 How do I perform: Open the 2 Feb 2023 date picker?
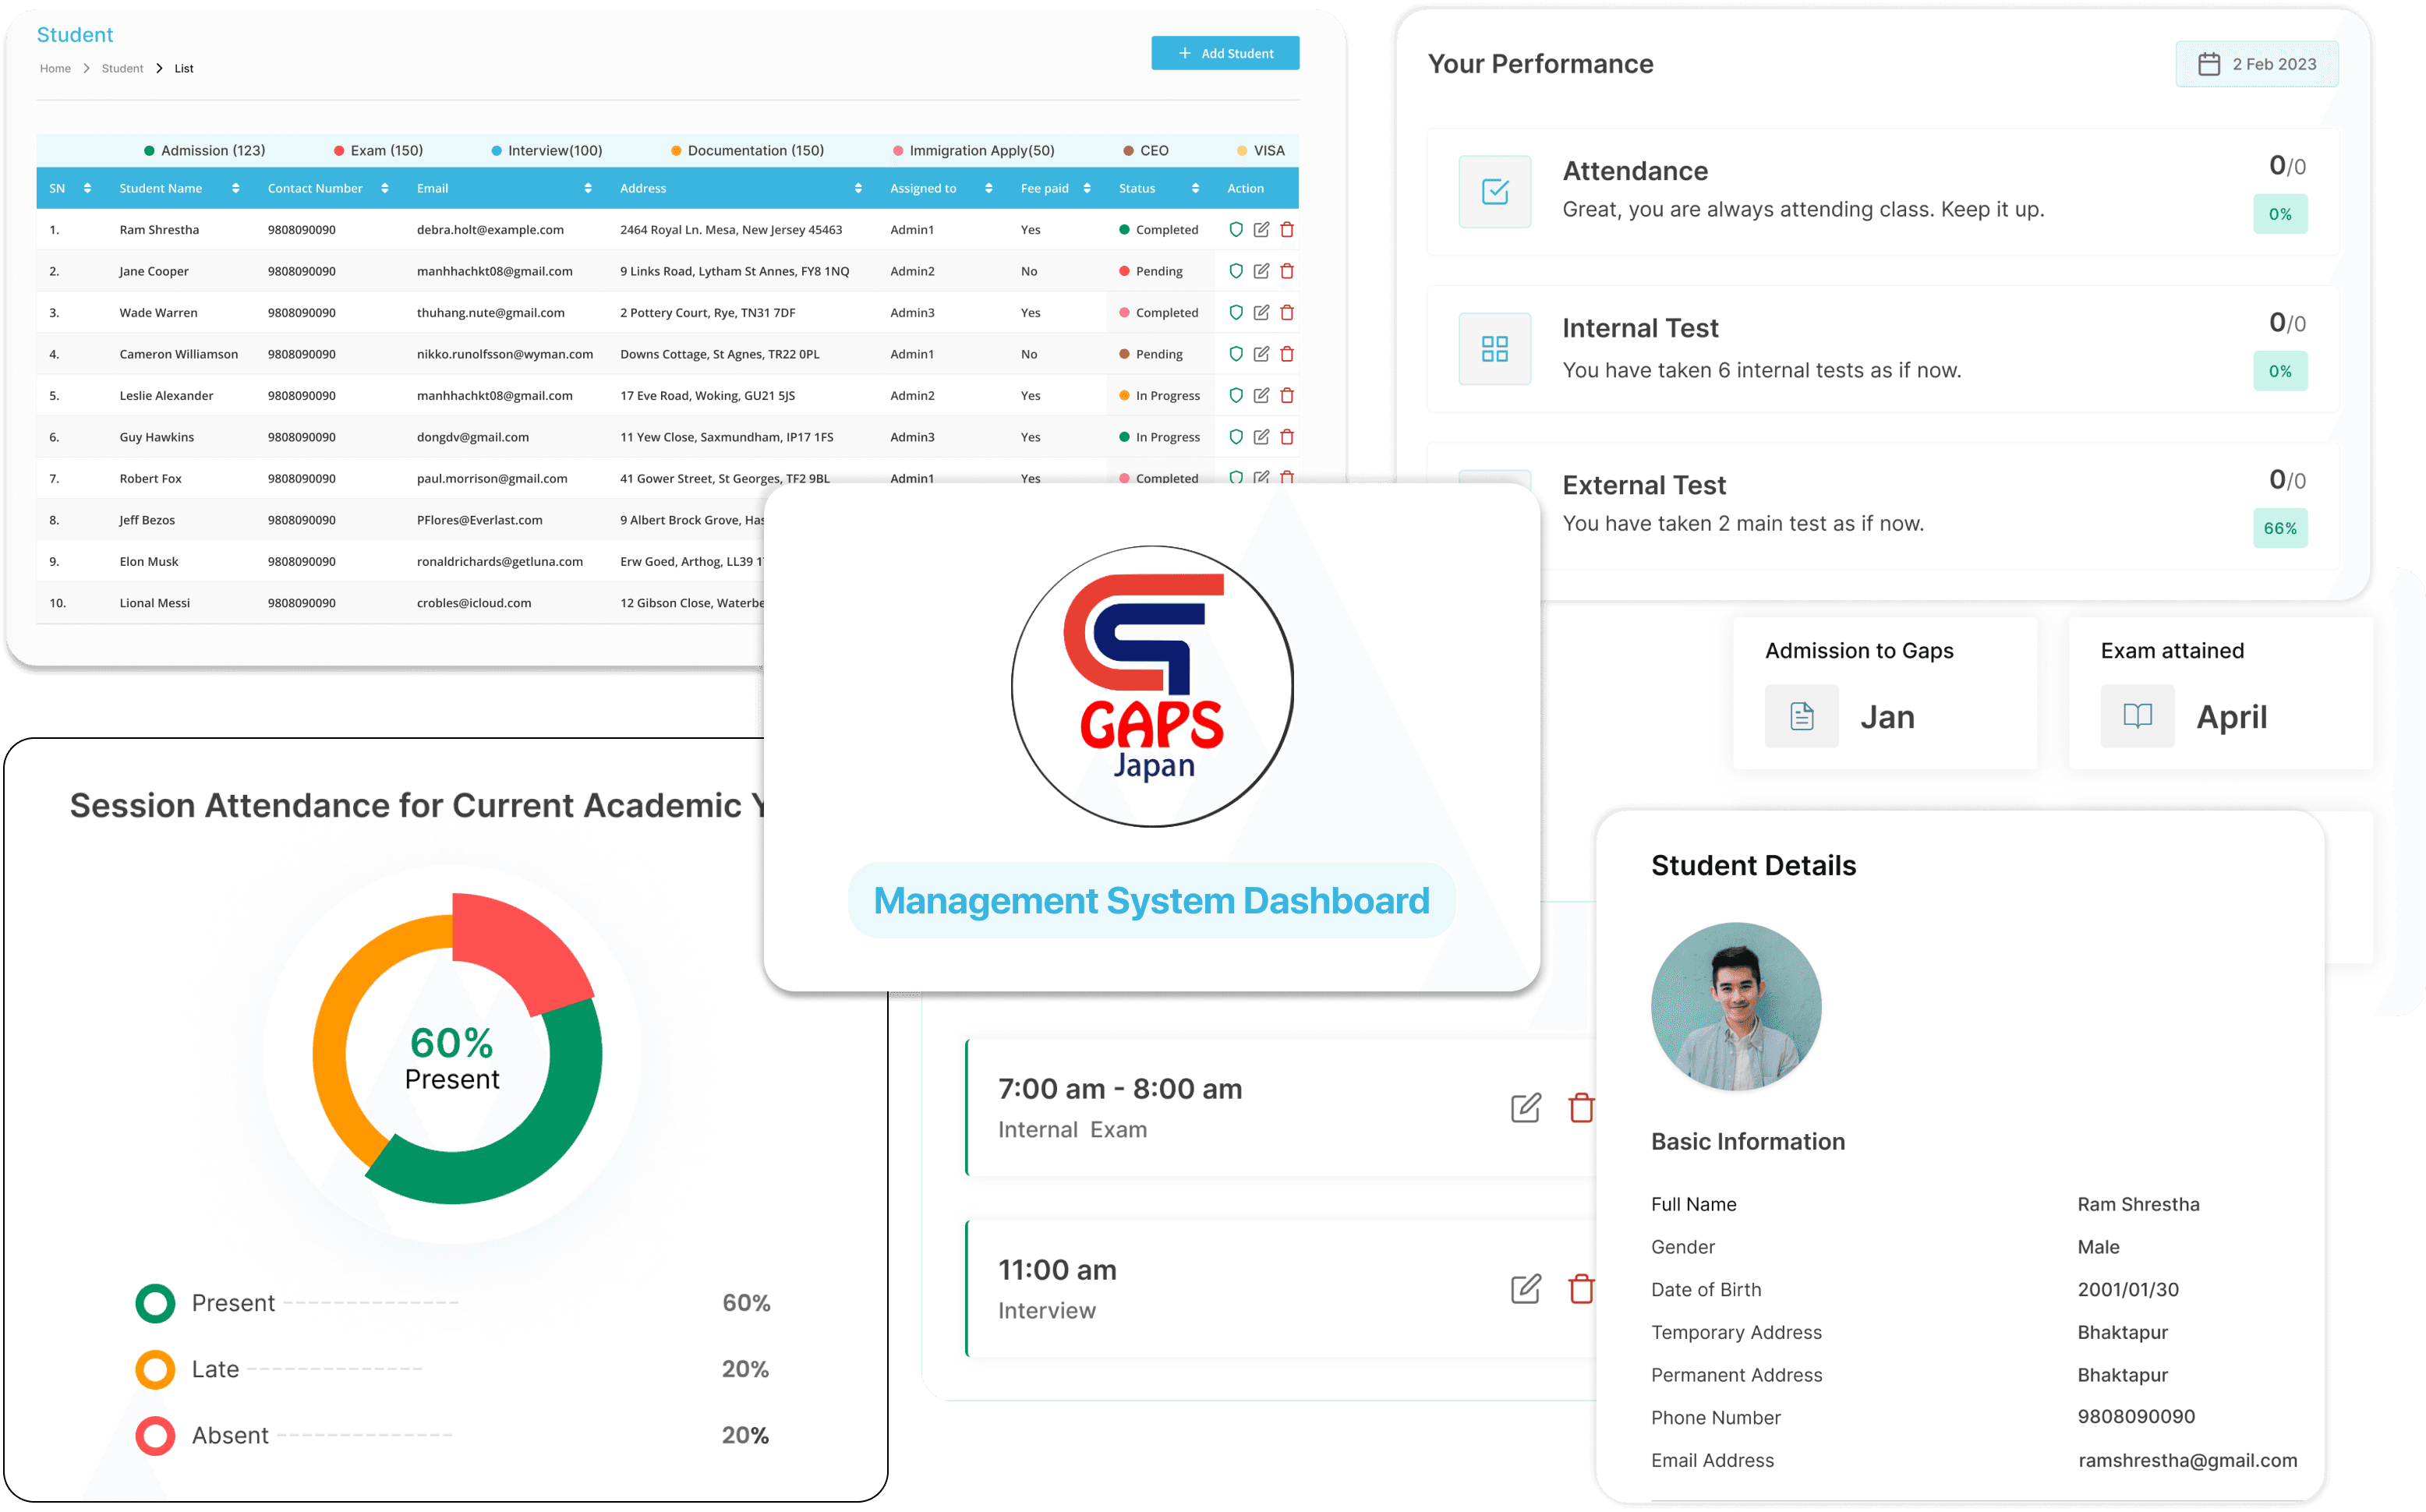(2256, 64)
